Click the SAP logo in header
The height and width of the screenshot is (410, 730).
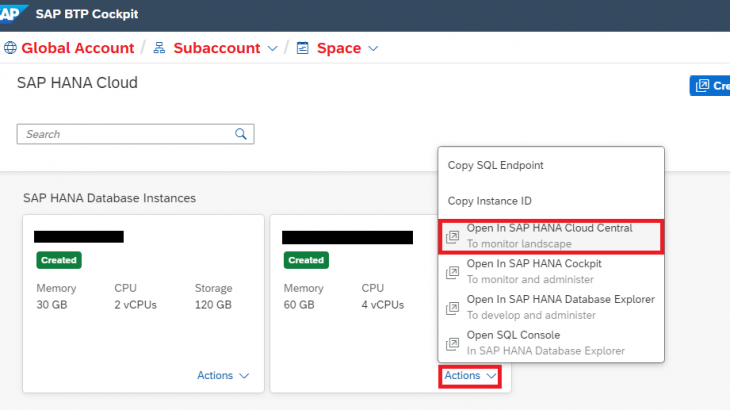click(x=17, y=14)
